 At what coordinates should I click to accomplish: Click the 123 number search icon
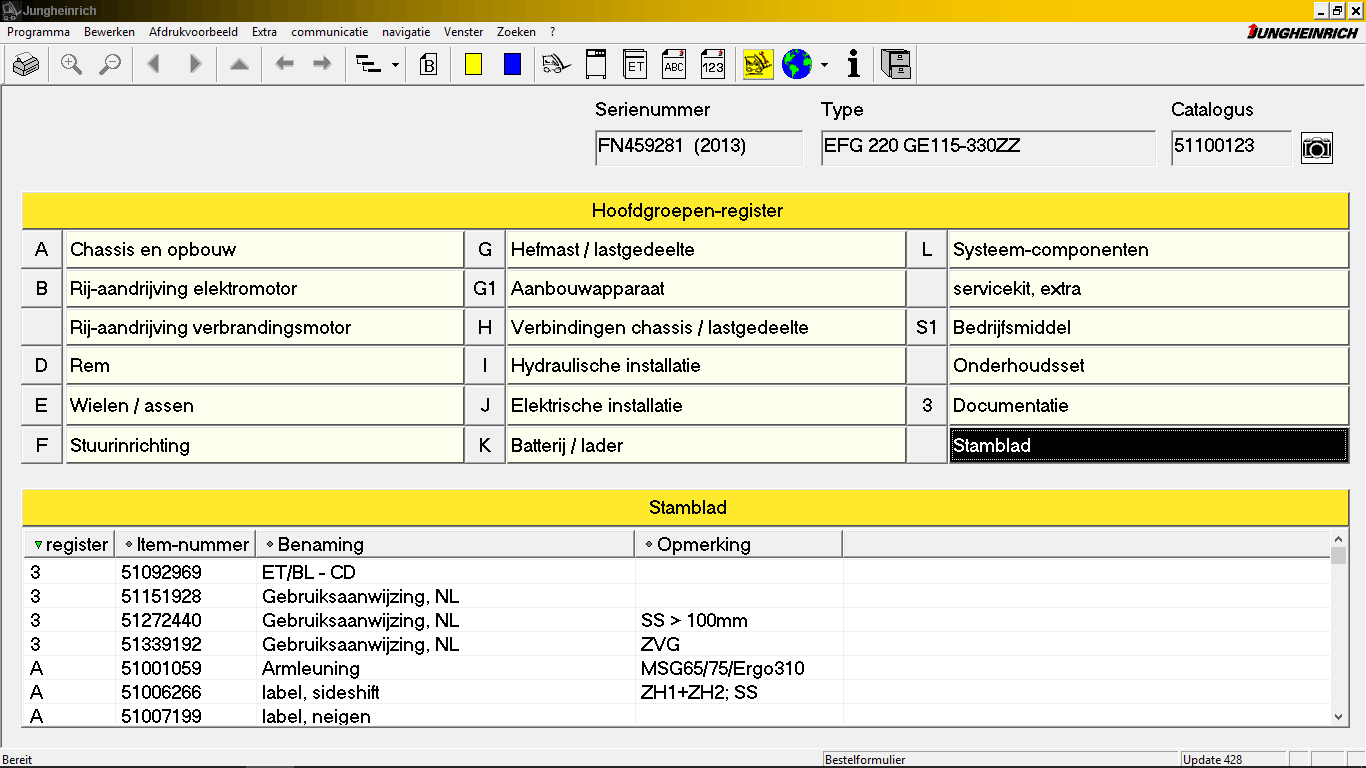click(x=712, y=65)
